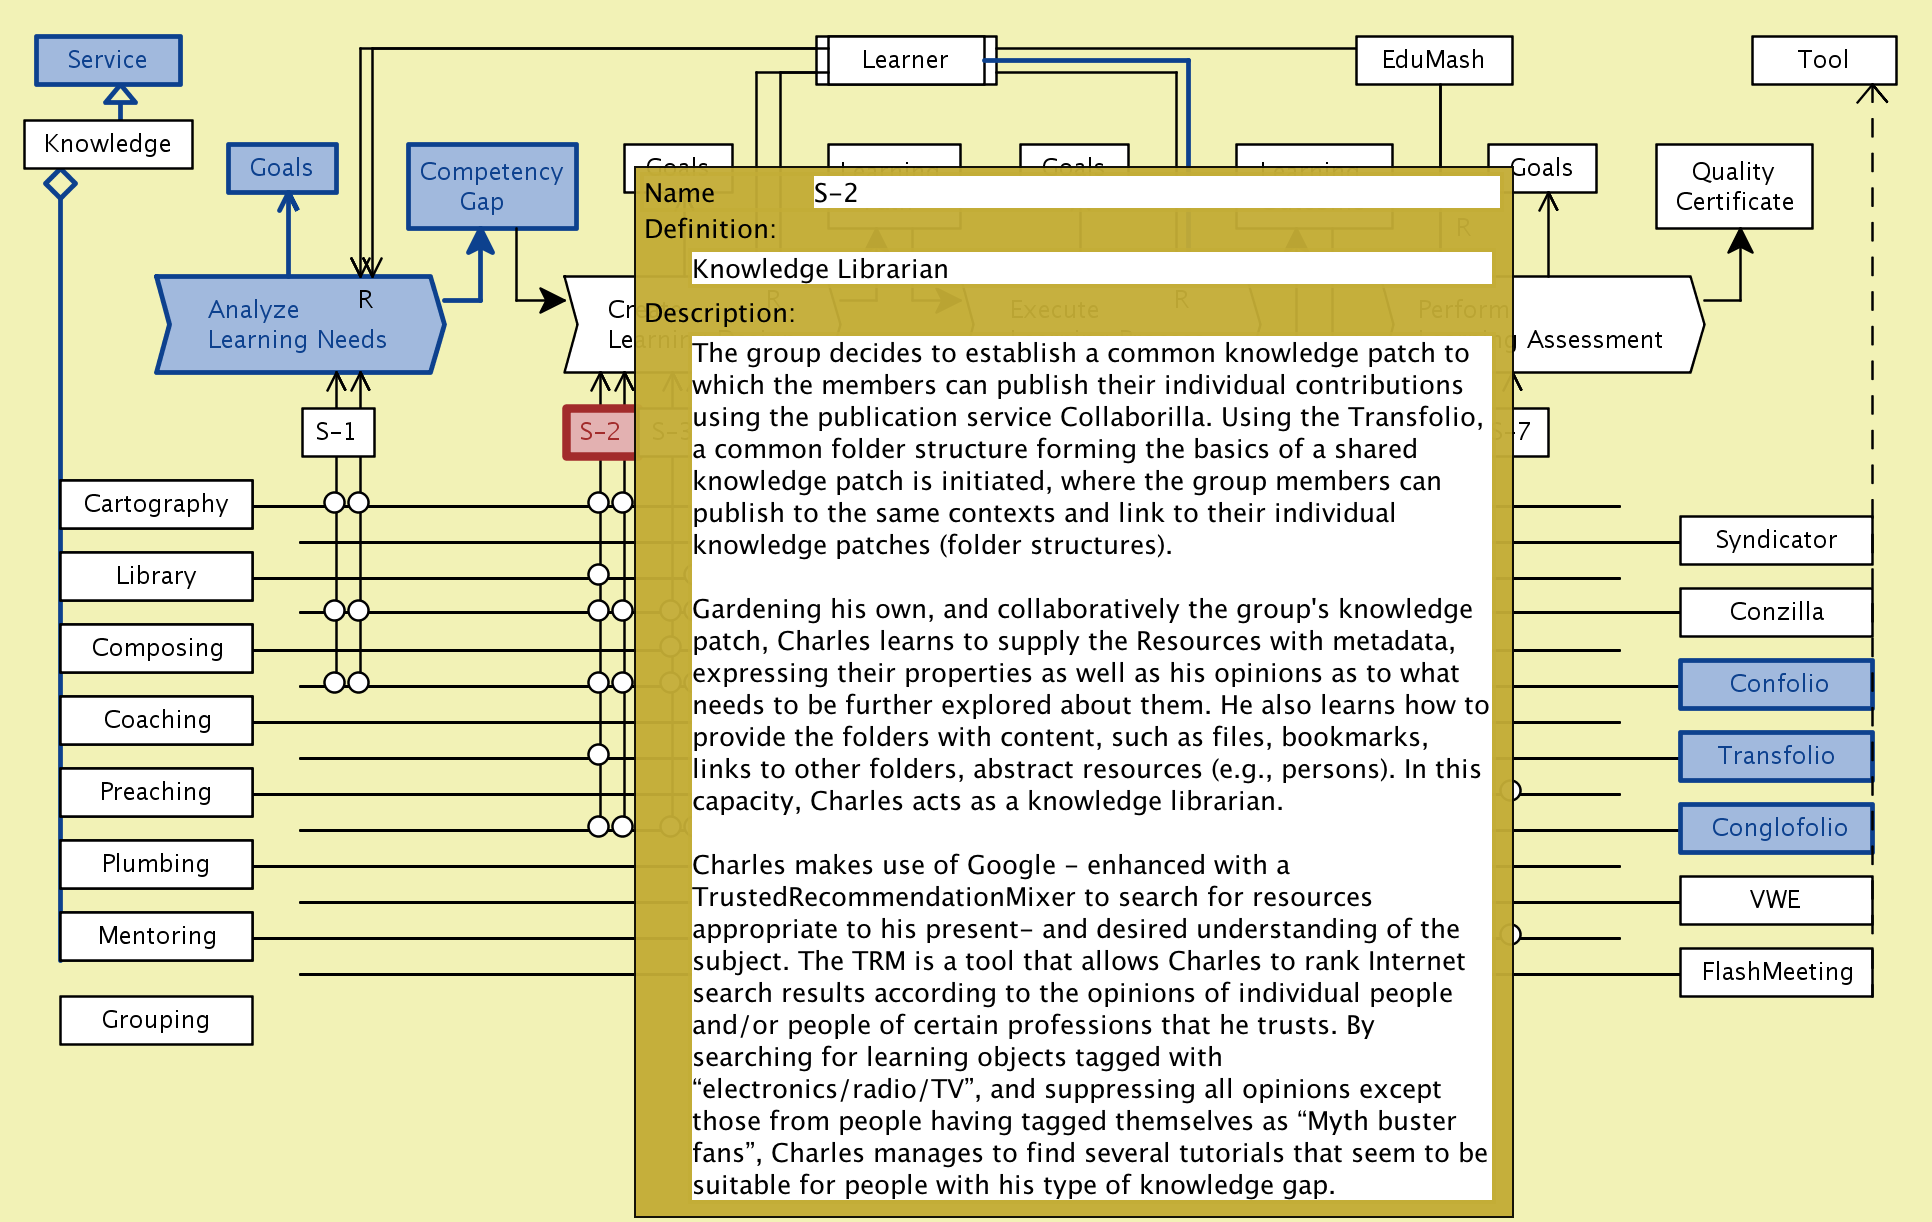
Task: Click the Service concept box
Action: click(x=108, y=60)
